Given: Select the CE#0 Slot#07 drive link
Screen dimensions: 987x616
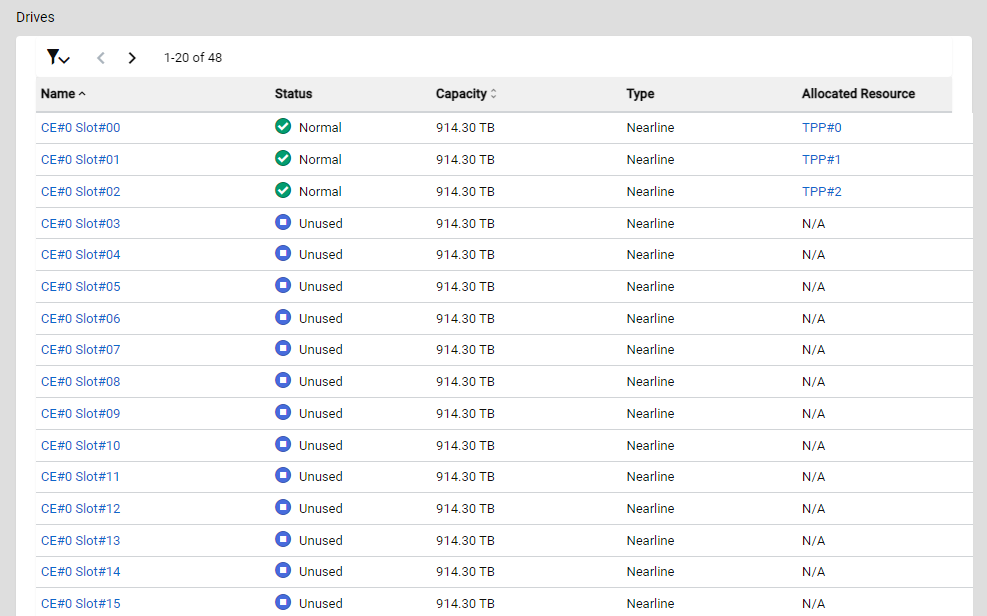Looking at the screenshot, I should click(x=80, y=350).
